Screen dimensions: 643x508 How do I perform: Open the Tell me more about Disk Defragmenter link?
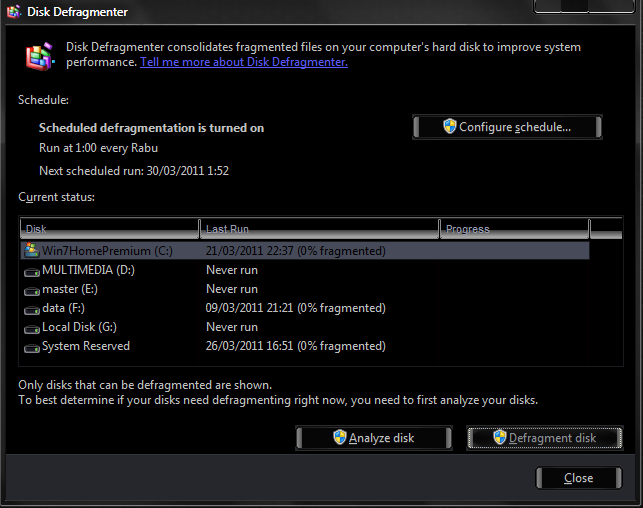click(x=244, y=62)
